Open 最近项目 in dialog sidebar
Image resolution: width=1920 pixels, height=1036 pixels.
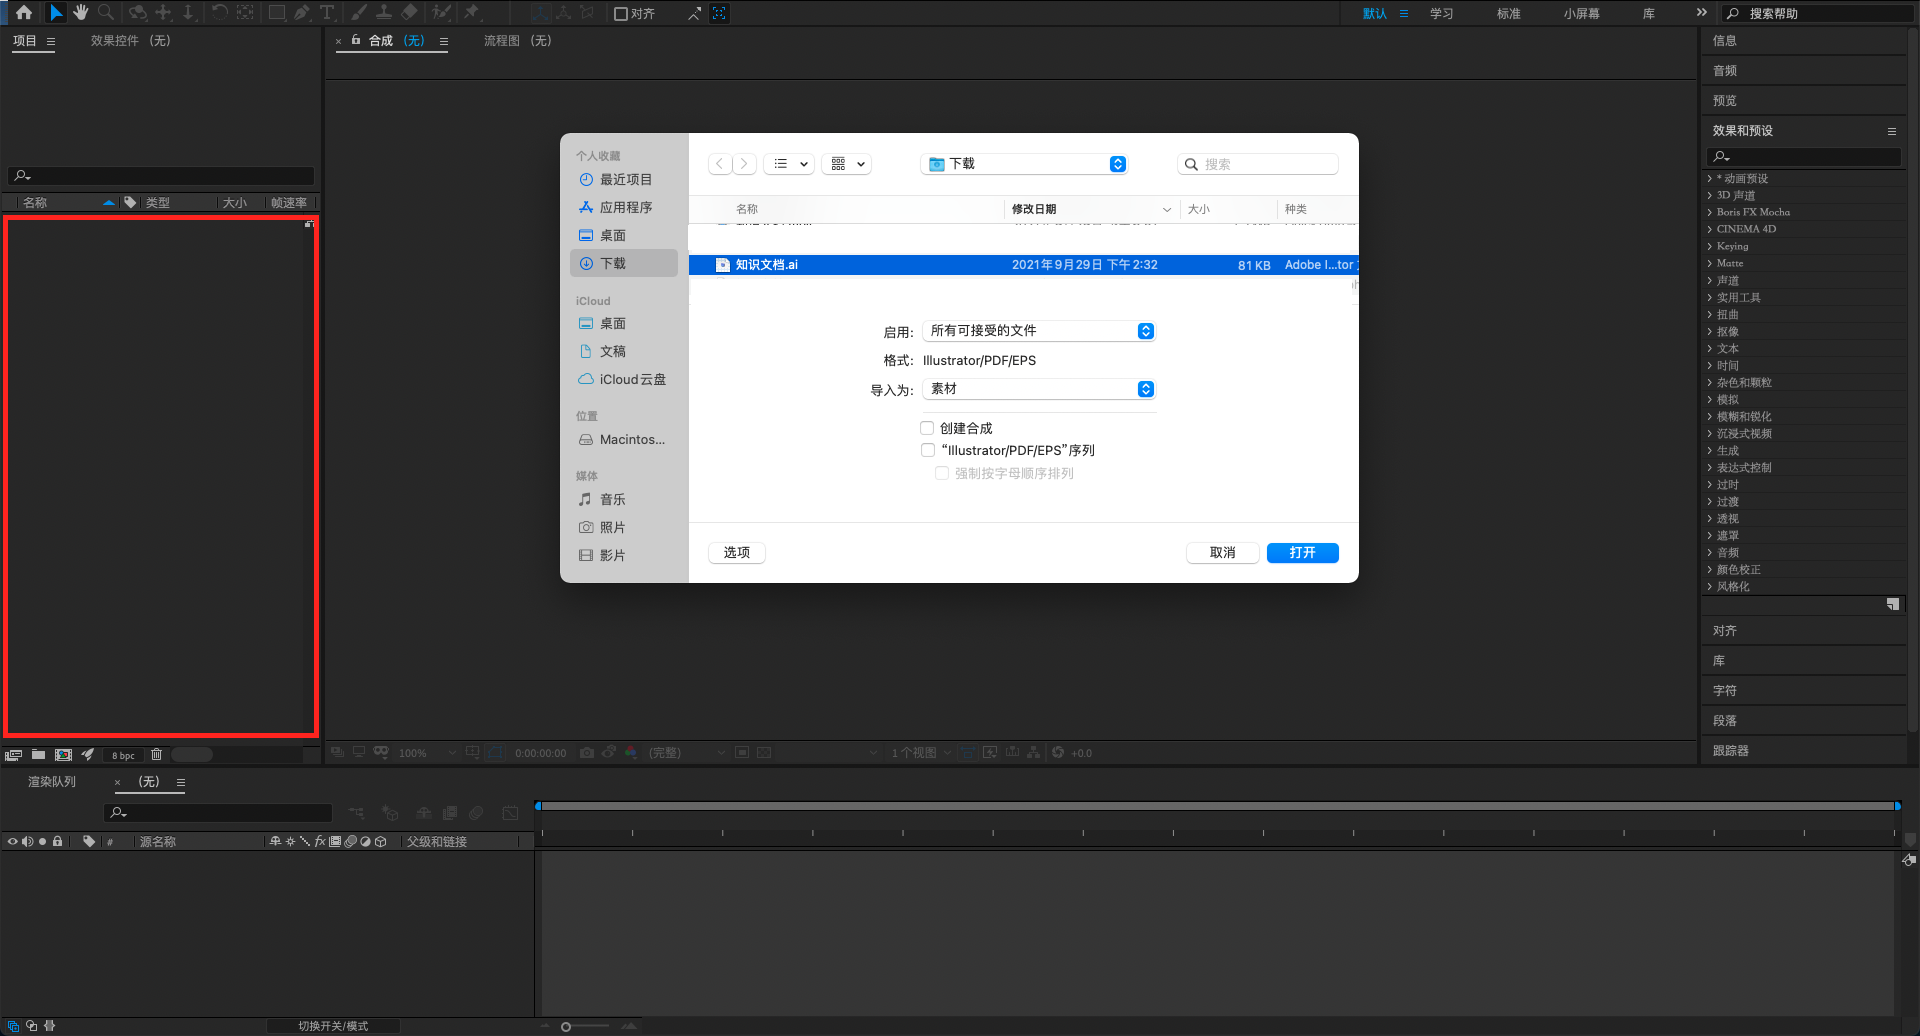pos(624,180)
